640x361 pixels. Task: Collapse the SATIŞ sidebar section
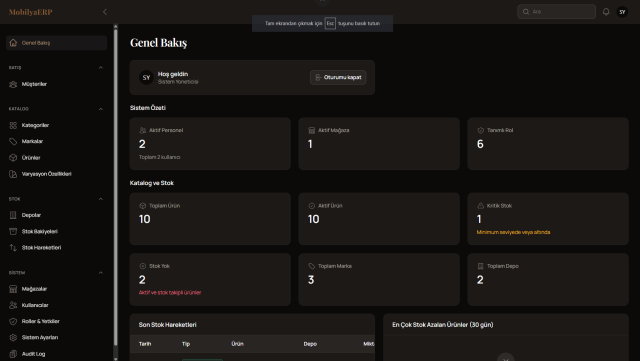click(100, 67)
